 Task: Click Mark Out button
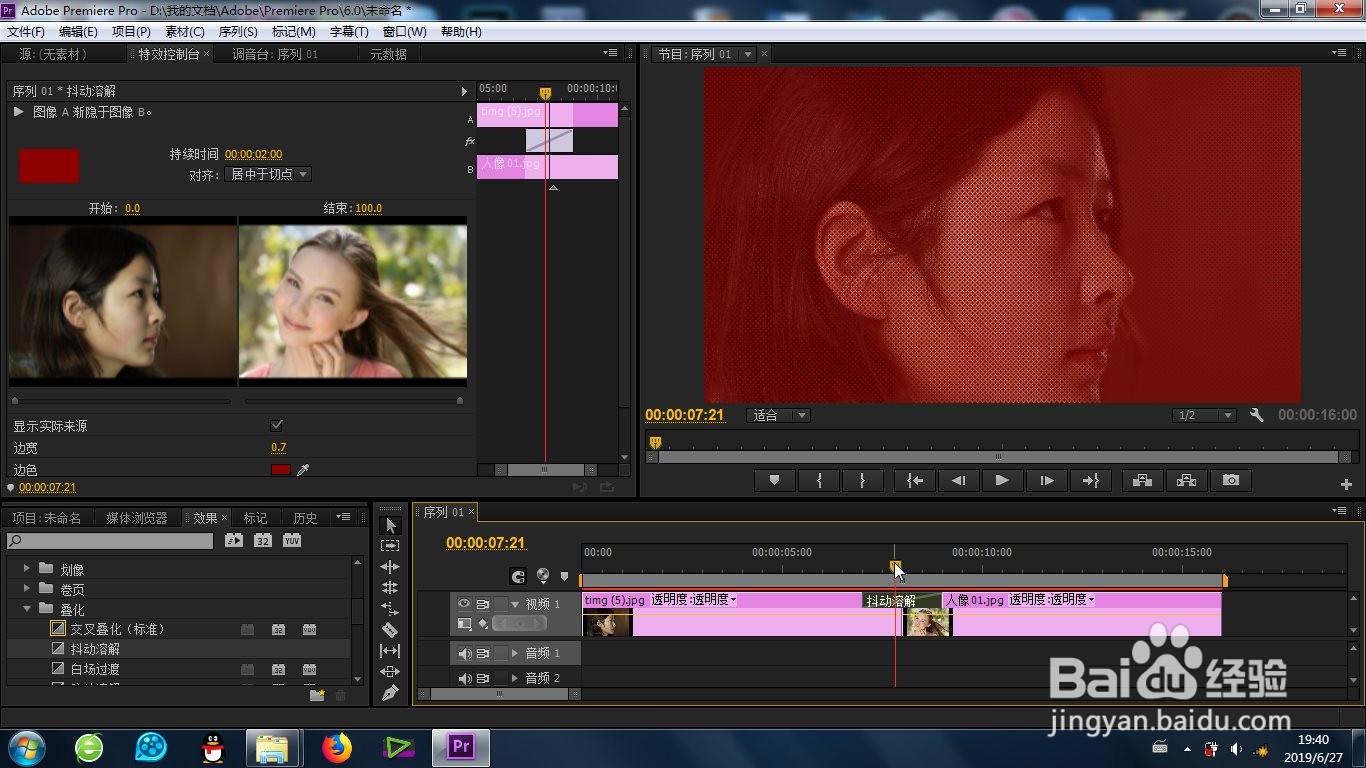coord(863,481)
